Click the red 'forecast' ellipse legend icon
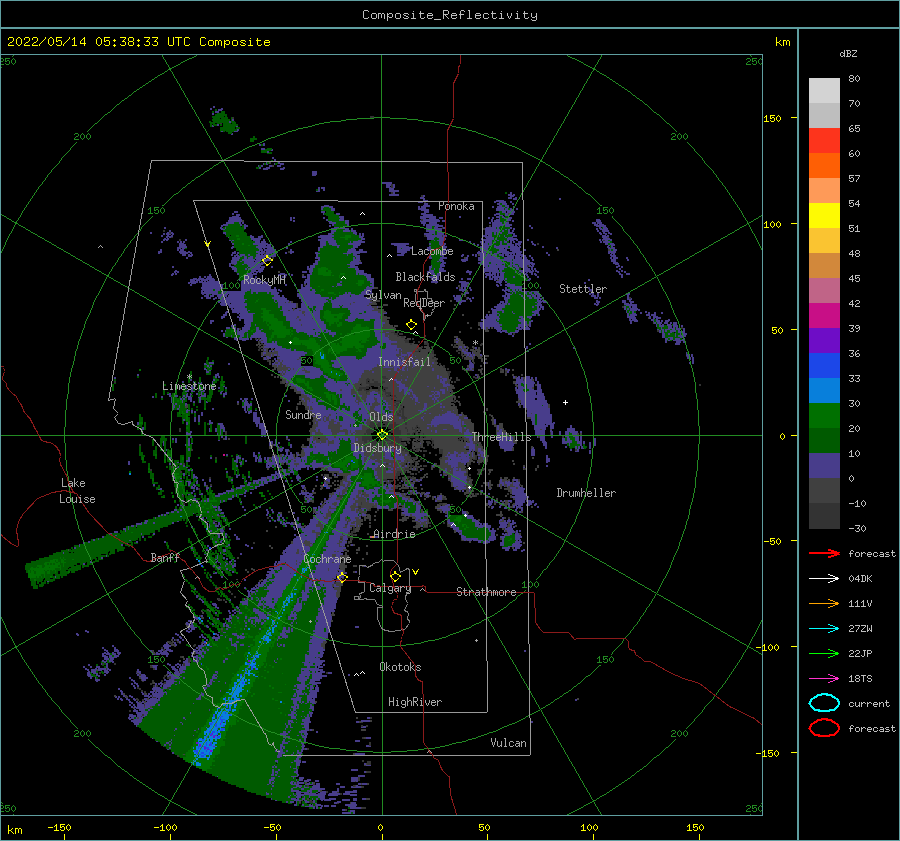Viewport: 900px width, 841px height. click(824, 728)
